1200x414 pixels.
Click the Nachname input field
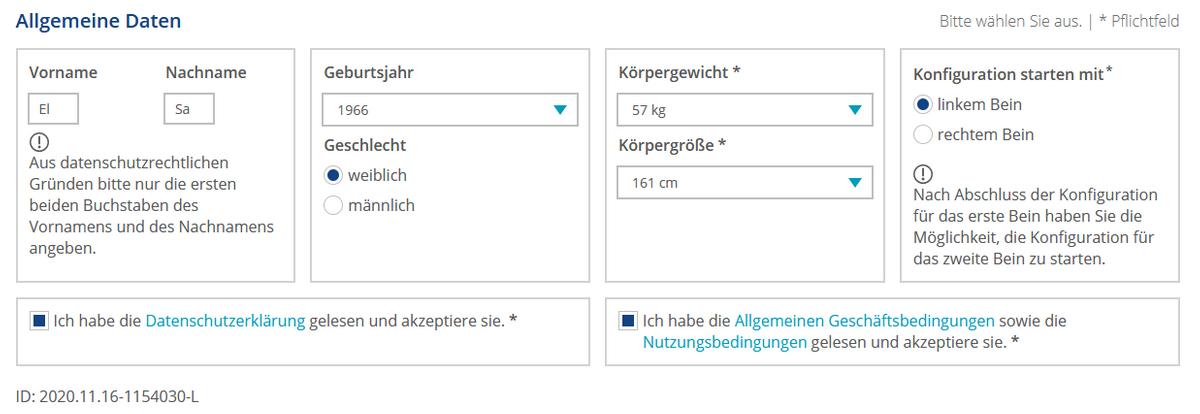tap(189, 109)
